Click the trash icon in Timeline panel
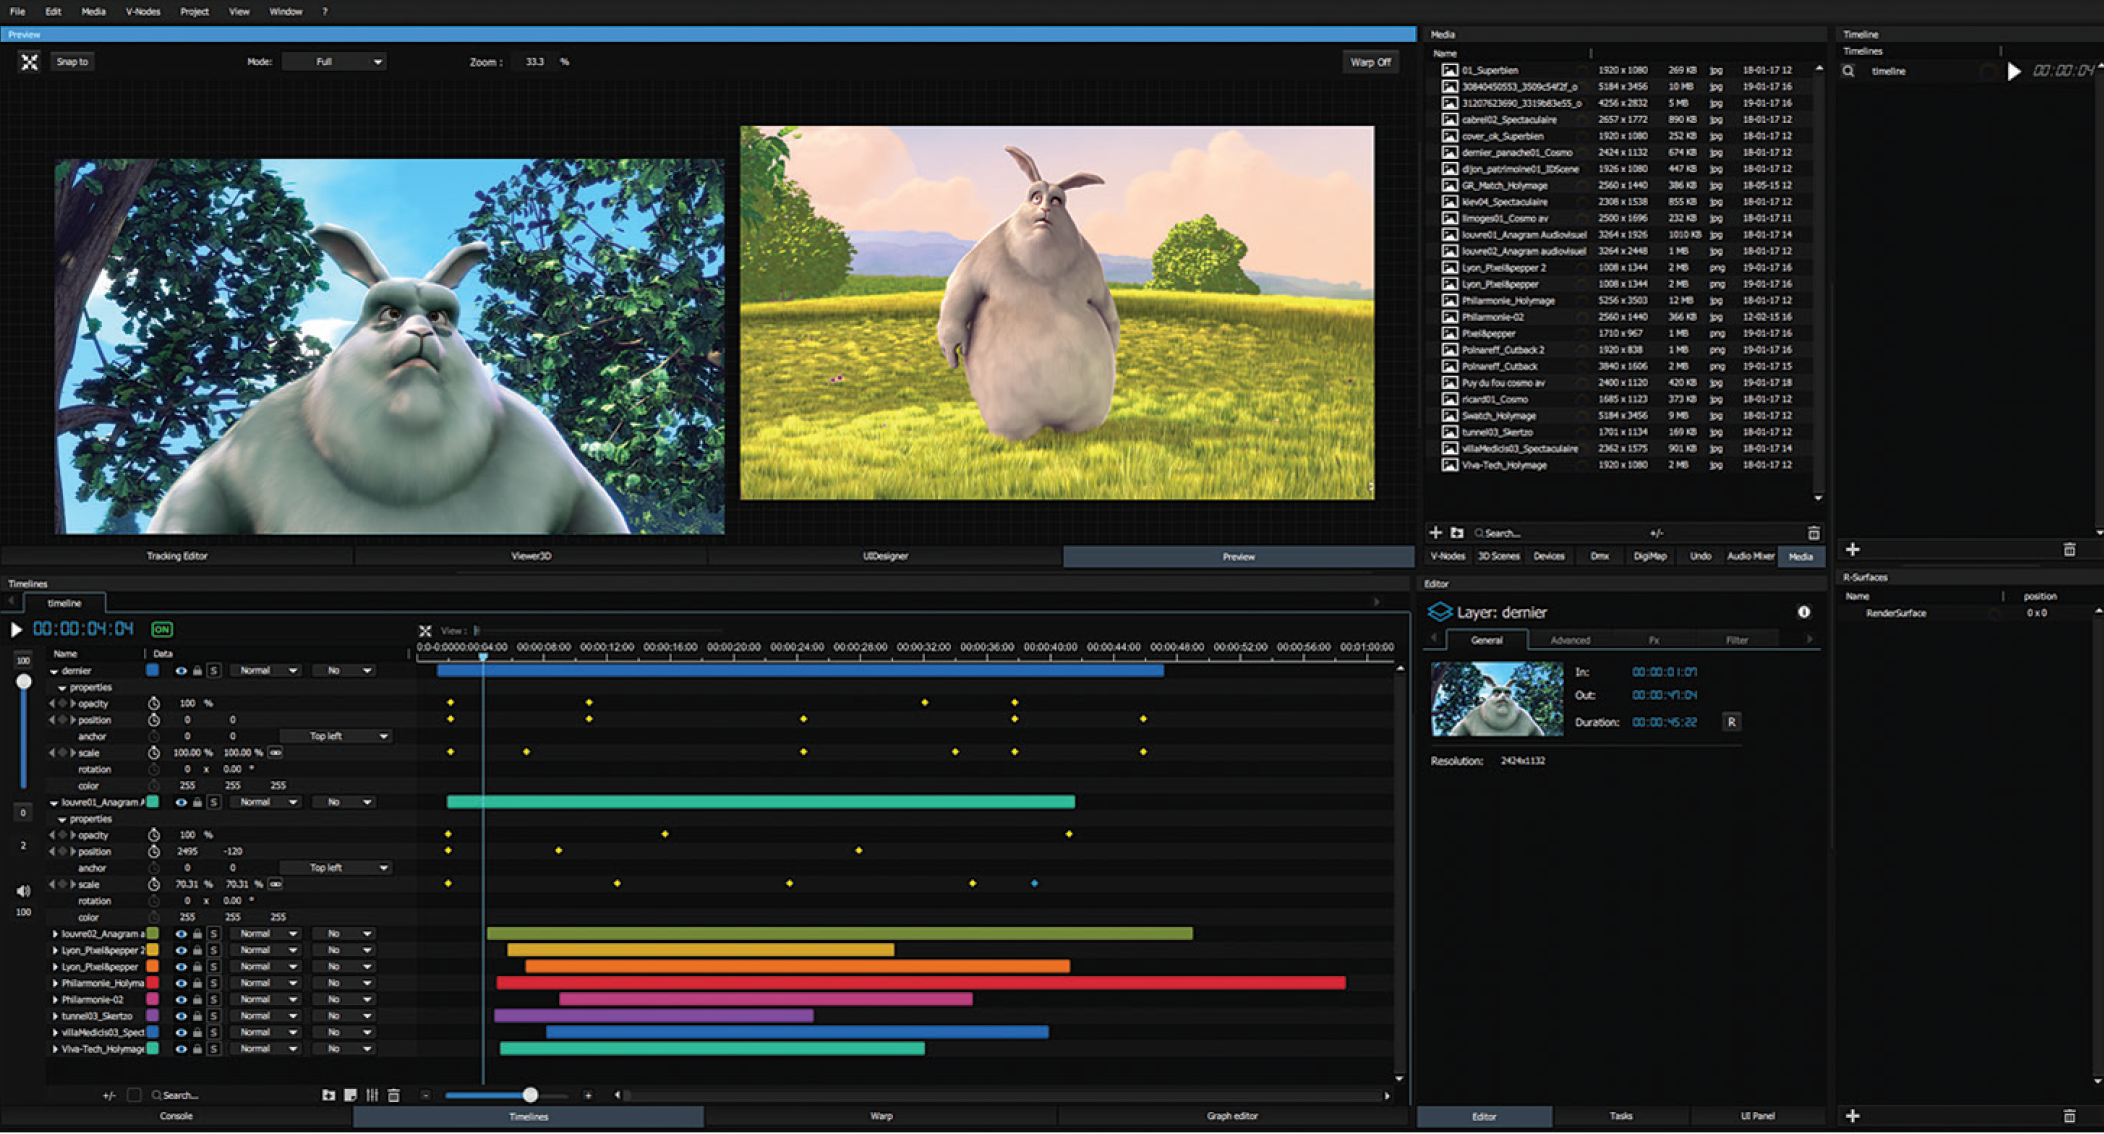 pyautogui.click(x=2069, y=549)
